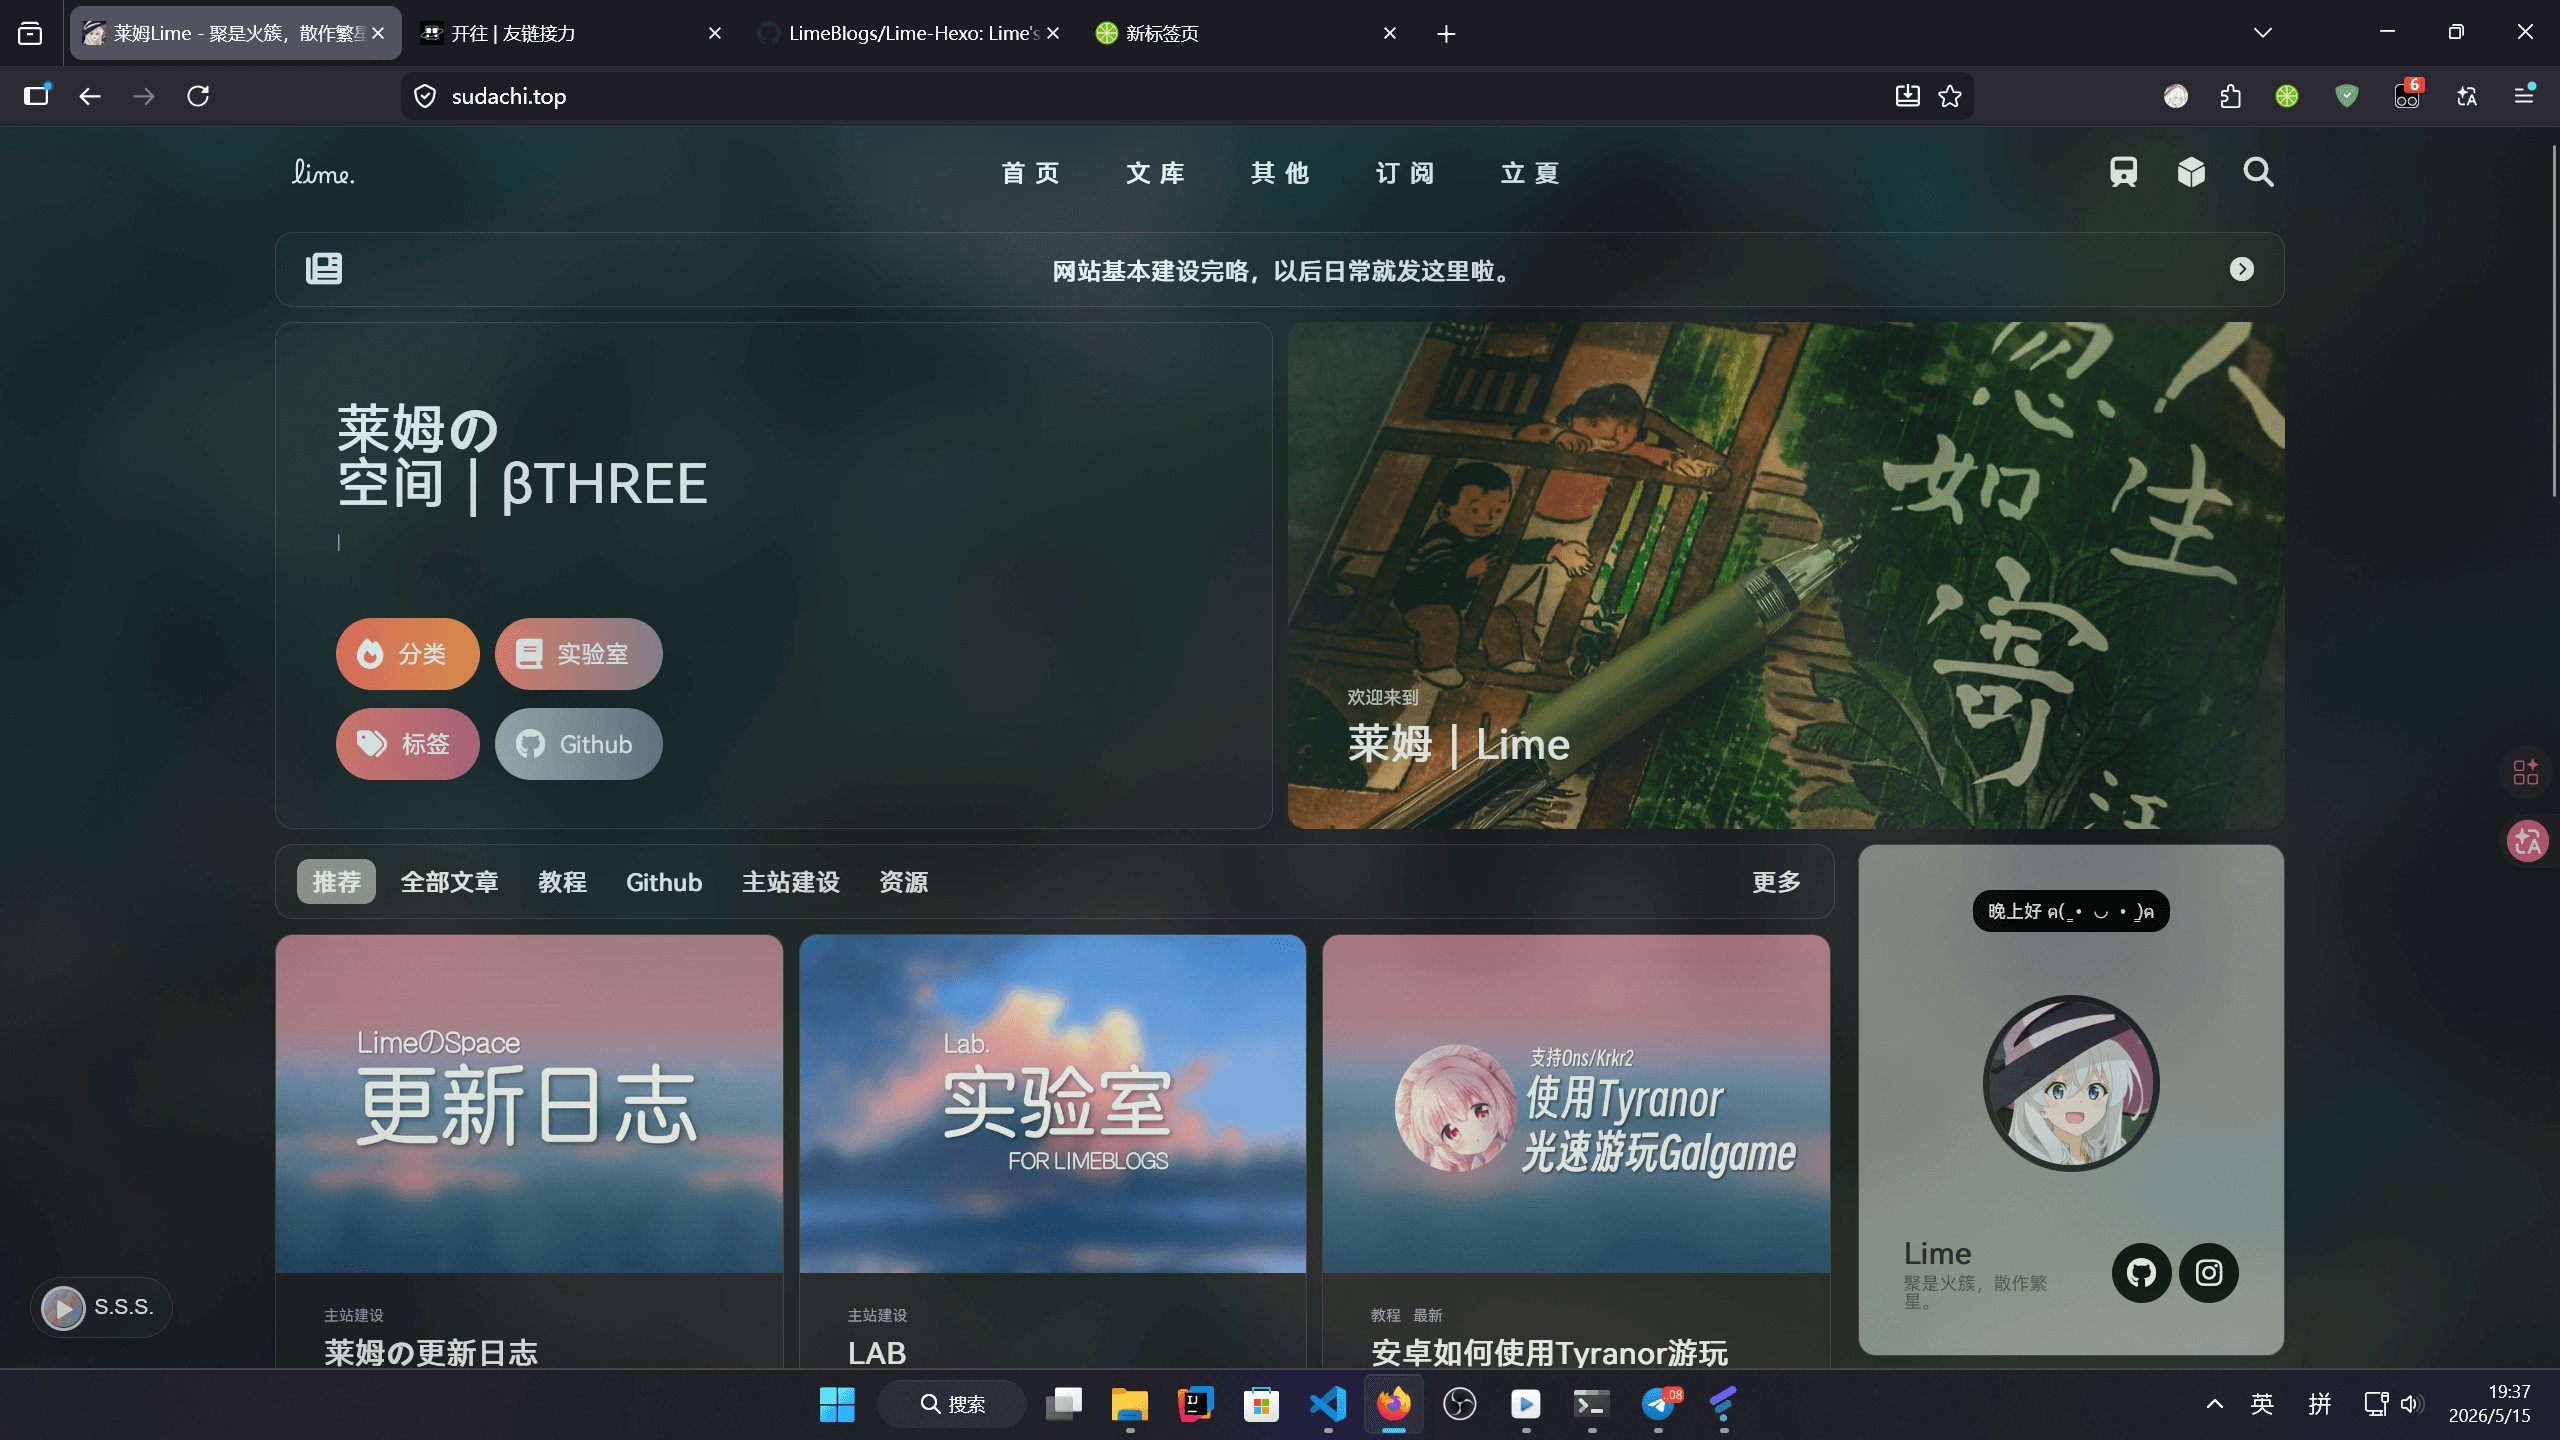Open the green lime extension icon

click(2287, 96)
